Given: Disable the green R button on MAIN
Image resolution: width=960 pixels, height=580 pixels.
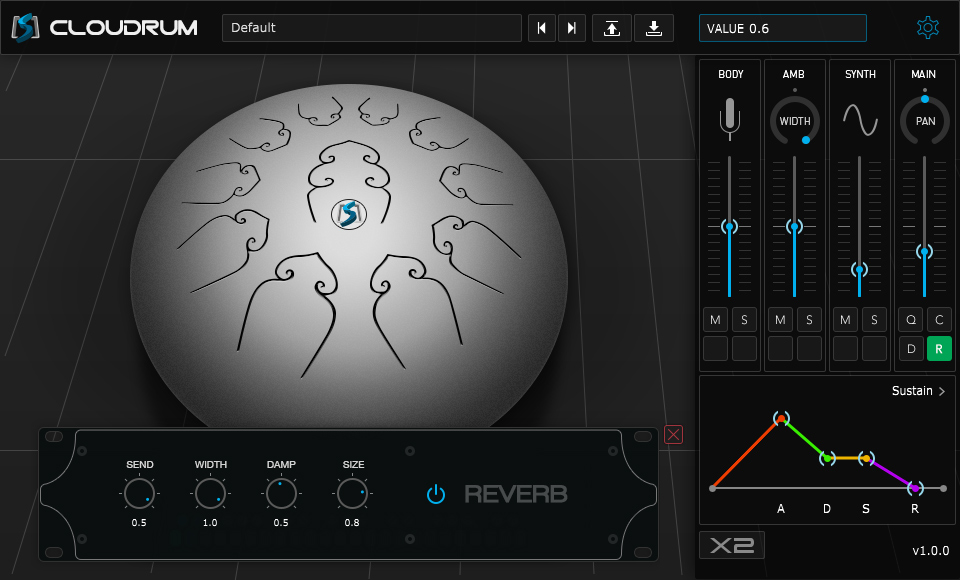Looking at the screenshot, I should tap(939, 348).
